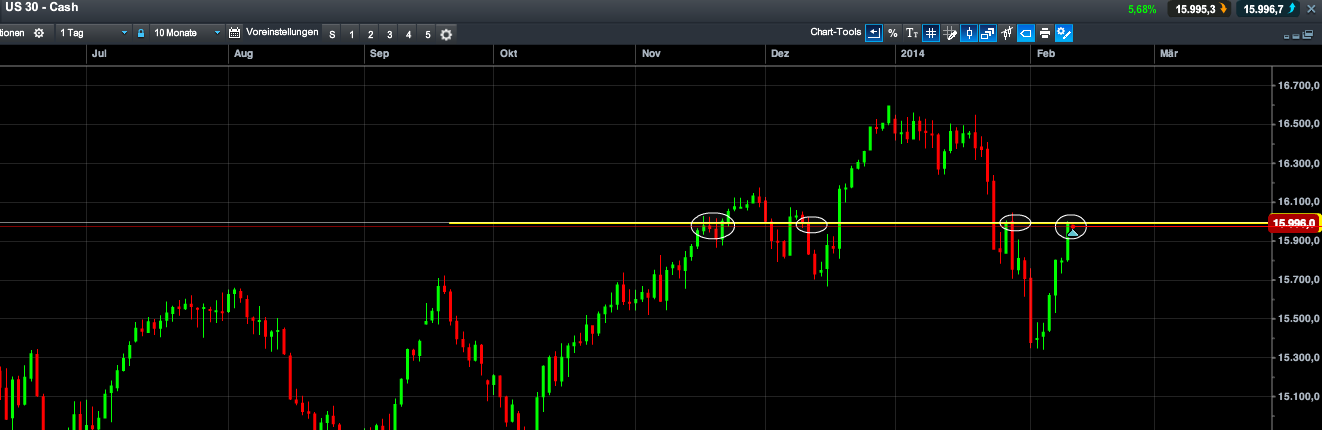Click the Jul time axis label
Image resolution: width=1322 pixels, height=430 pixels.
[98, 53]
